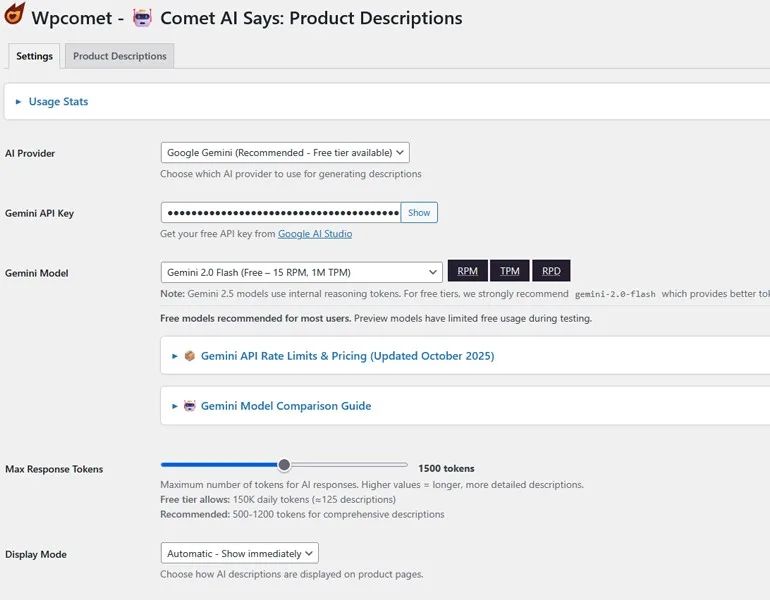Open the AI Provider dropdown

pos(285,153)
